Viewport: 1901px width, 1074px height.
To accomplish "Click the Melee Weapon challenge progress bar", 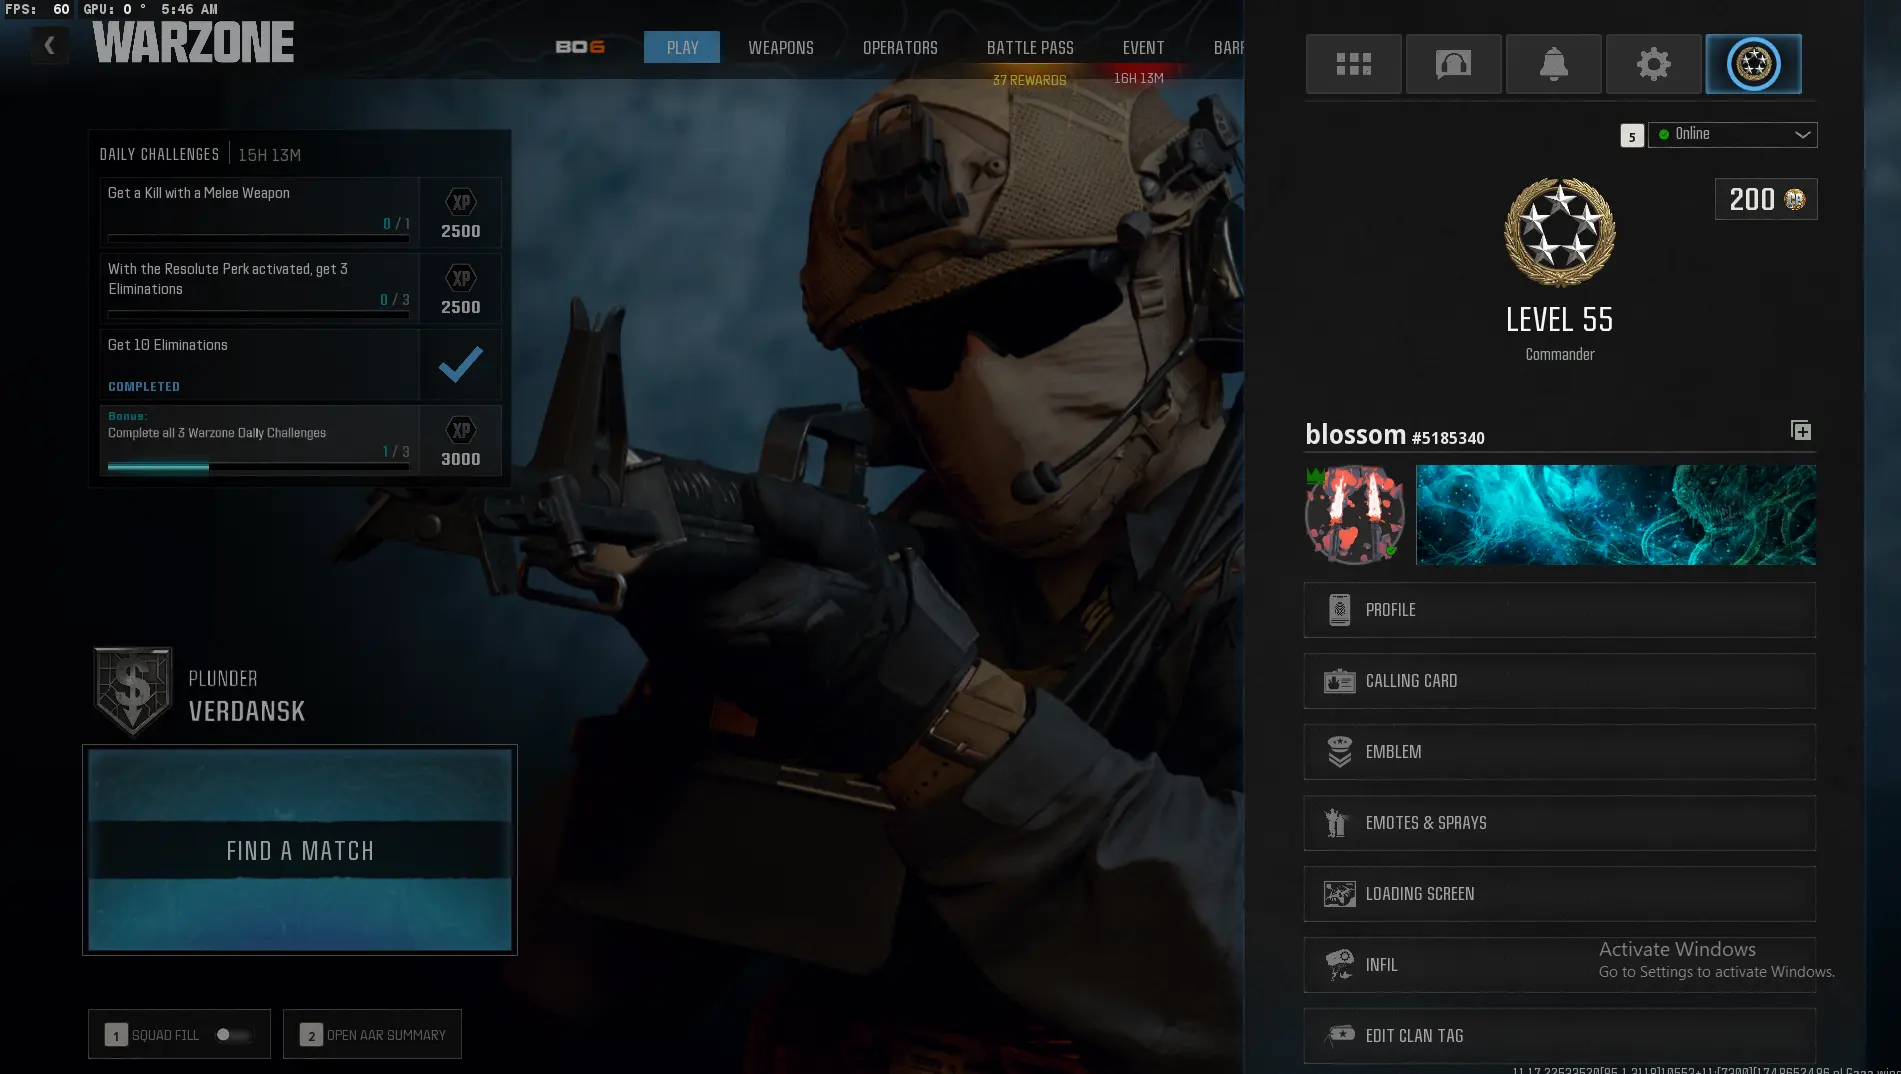I will pos(258,239).
